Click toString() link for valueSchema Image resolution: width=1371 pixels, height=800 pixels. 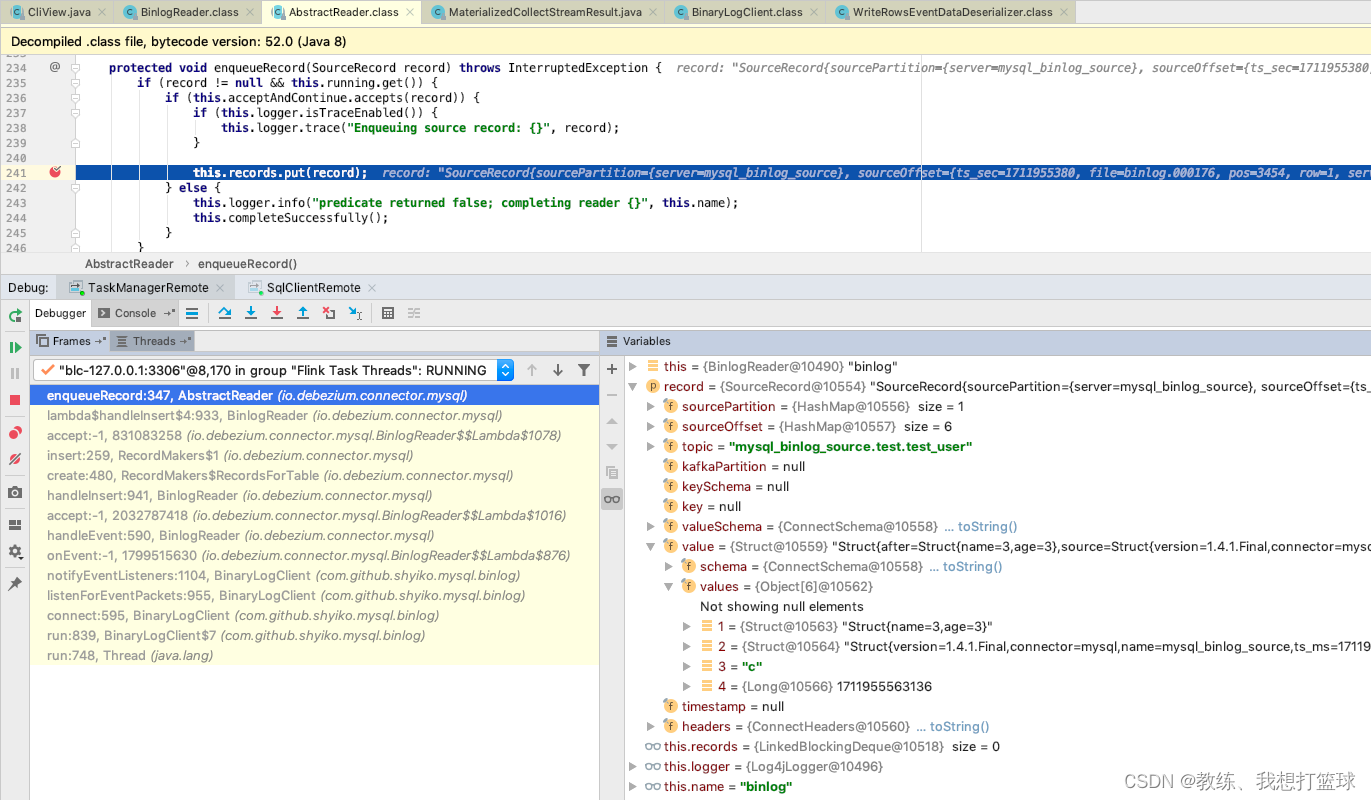987,526
